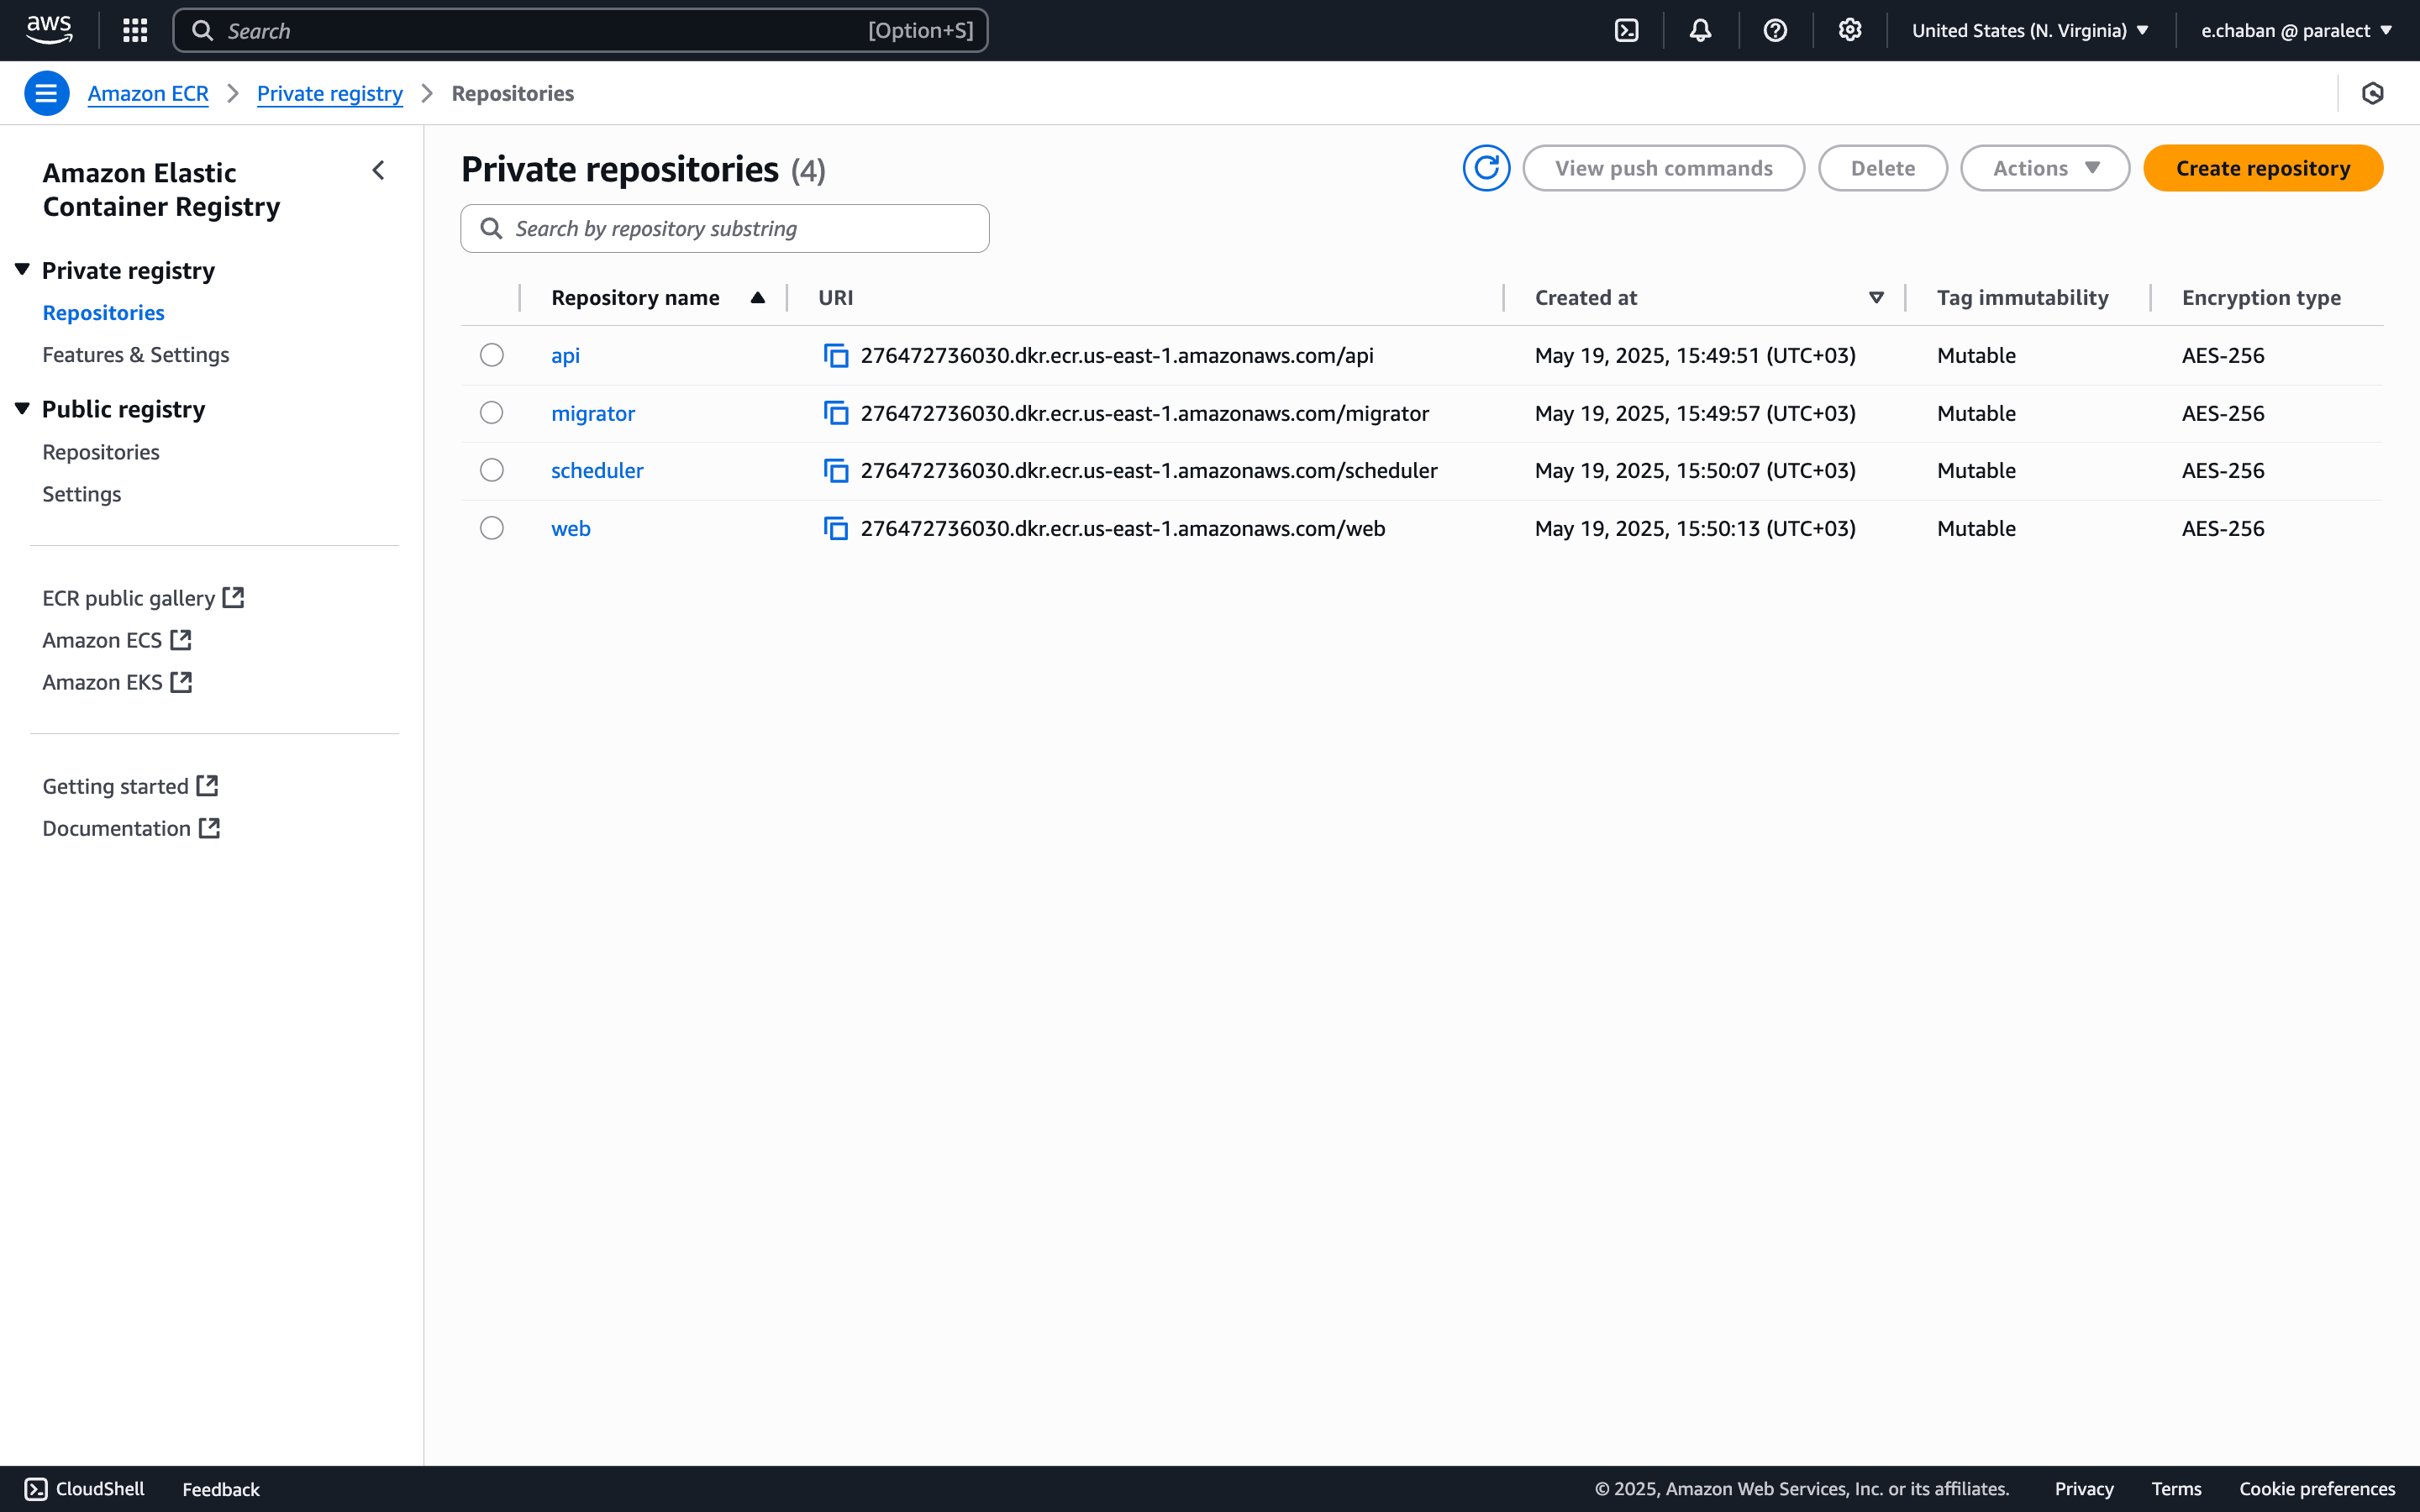Viewport: 2420px width, 1512px height.
Task: Open the help panel icon
Action: coord(1775,30)
